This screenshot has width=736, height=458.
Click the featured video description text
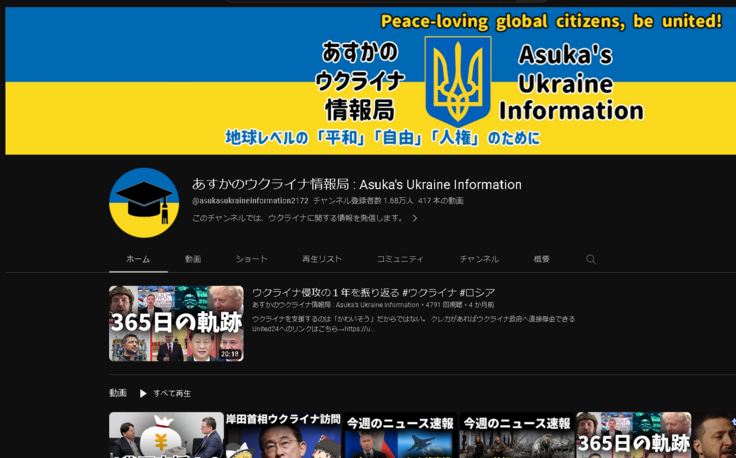coord(413,324)
